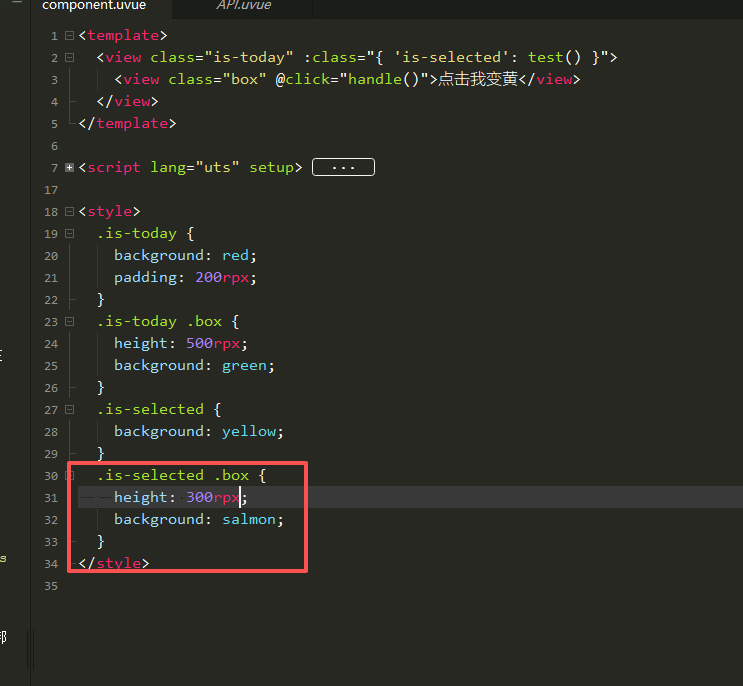Fold the .is-today rule on line 19
Image resolution: width=743 pixels, height=686 pixels.
pos(69,233)
